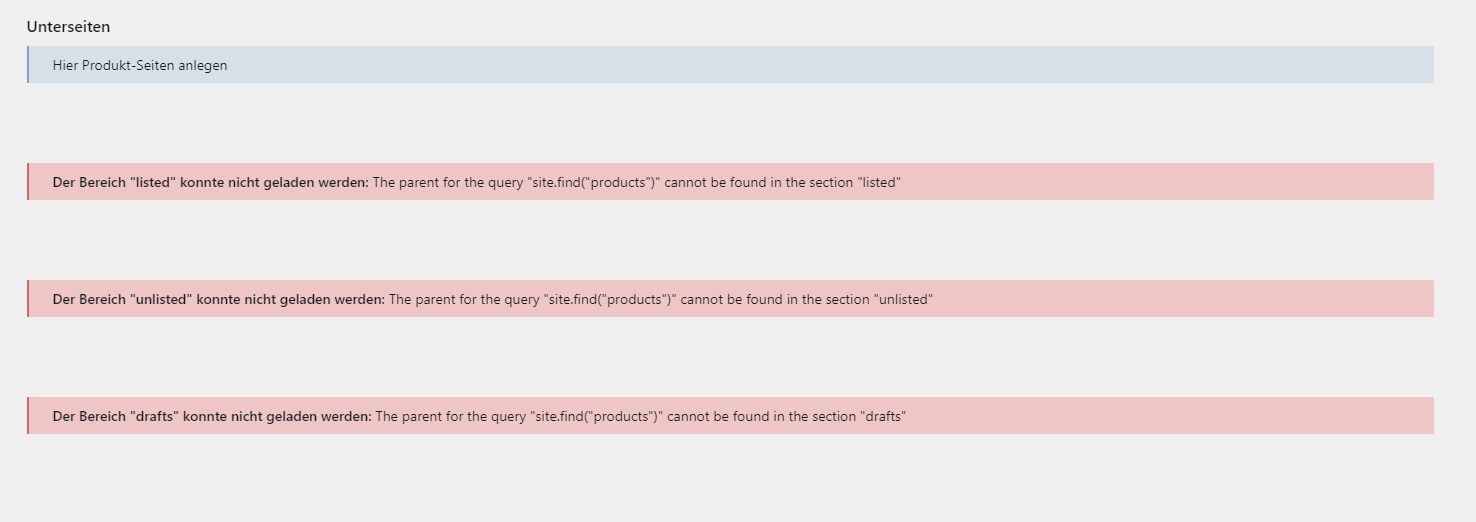Click the first error box's red left border
Viewport: 1476px width, 522px height.
(28, 182)
